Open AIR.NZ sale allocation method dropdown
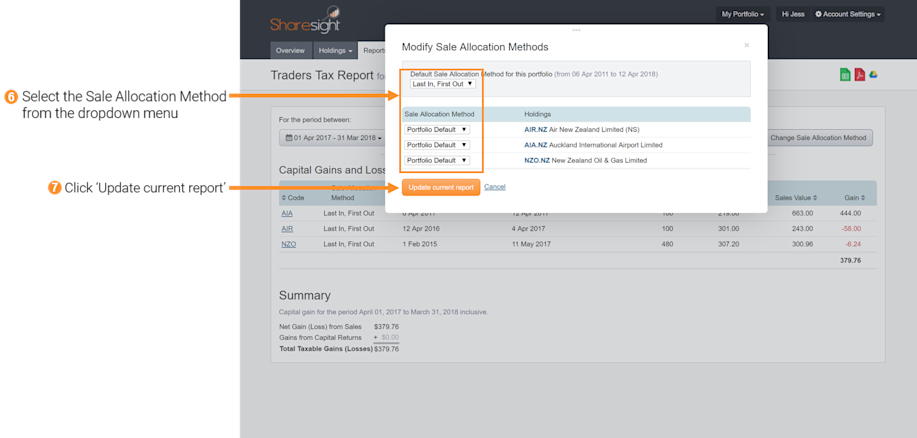 click(437, 129)
